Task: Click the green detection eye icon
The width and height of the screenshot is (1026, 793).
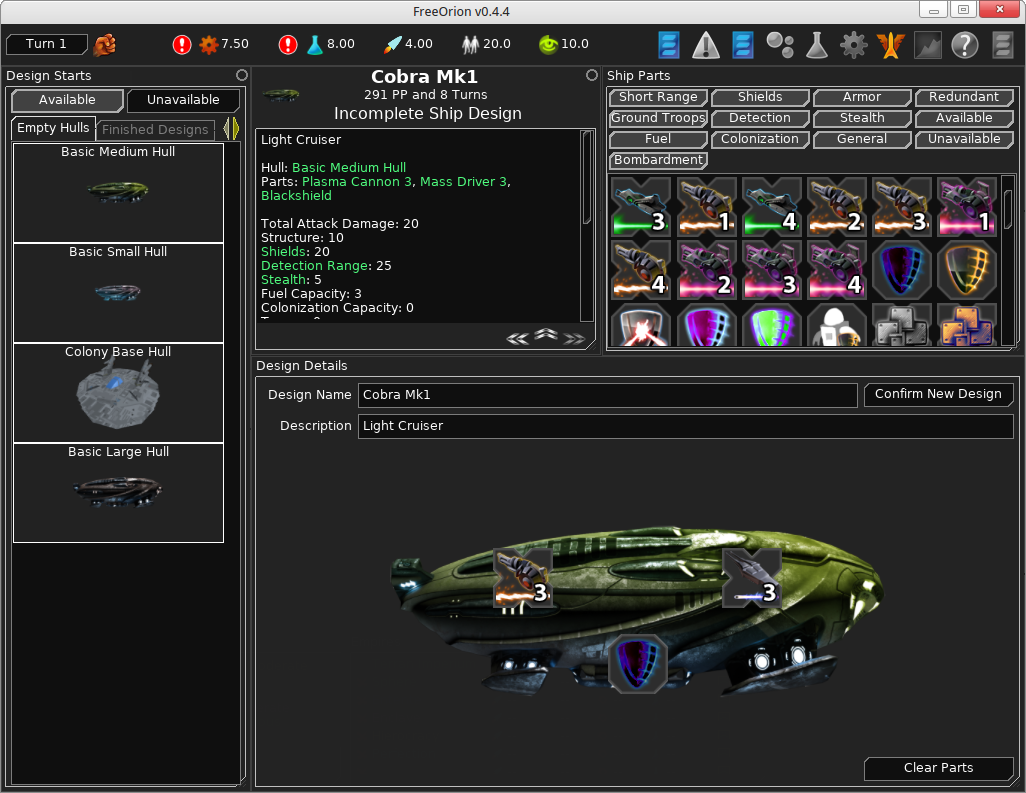Action: [x=548, y=44]
